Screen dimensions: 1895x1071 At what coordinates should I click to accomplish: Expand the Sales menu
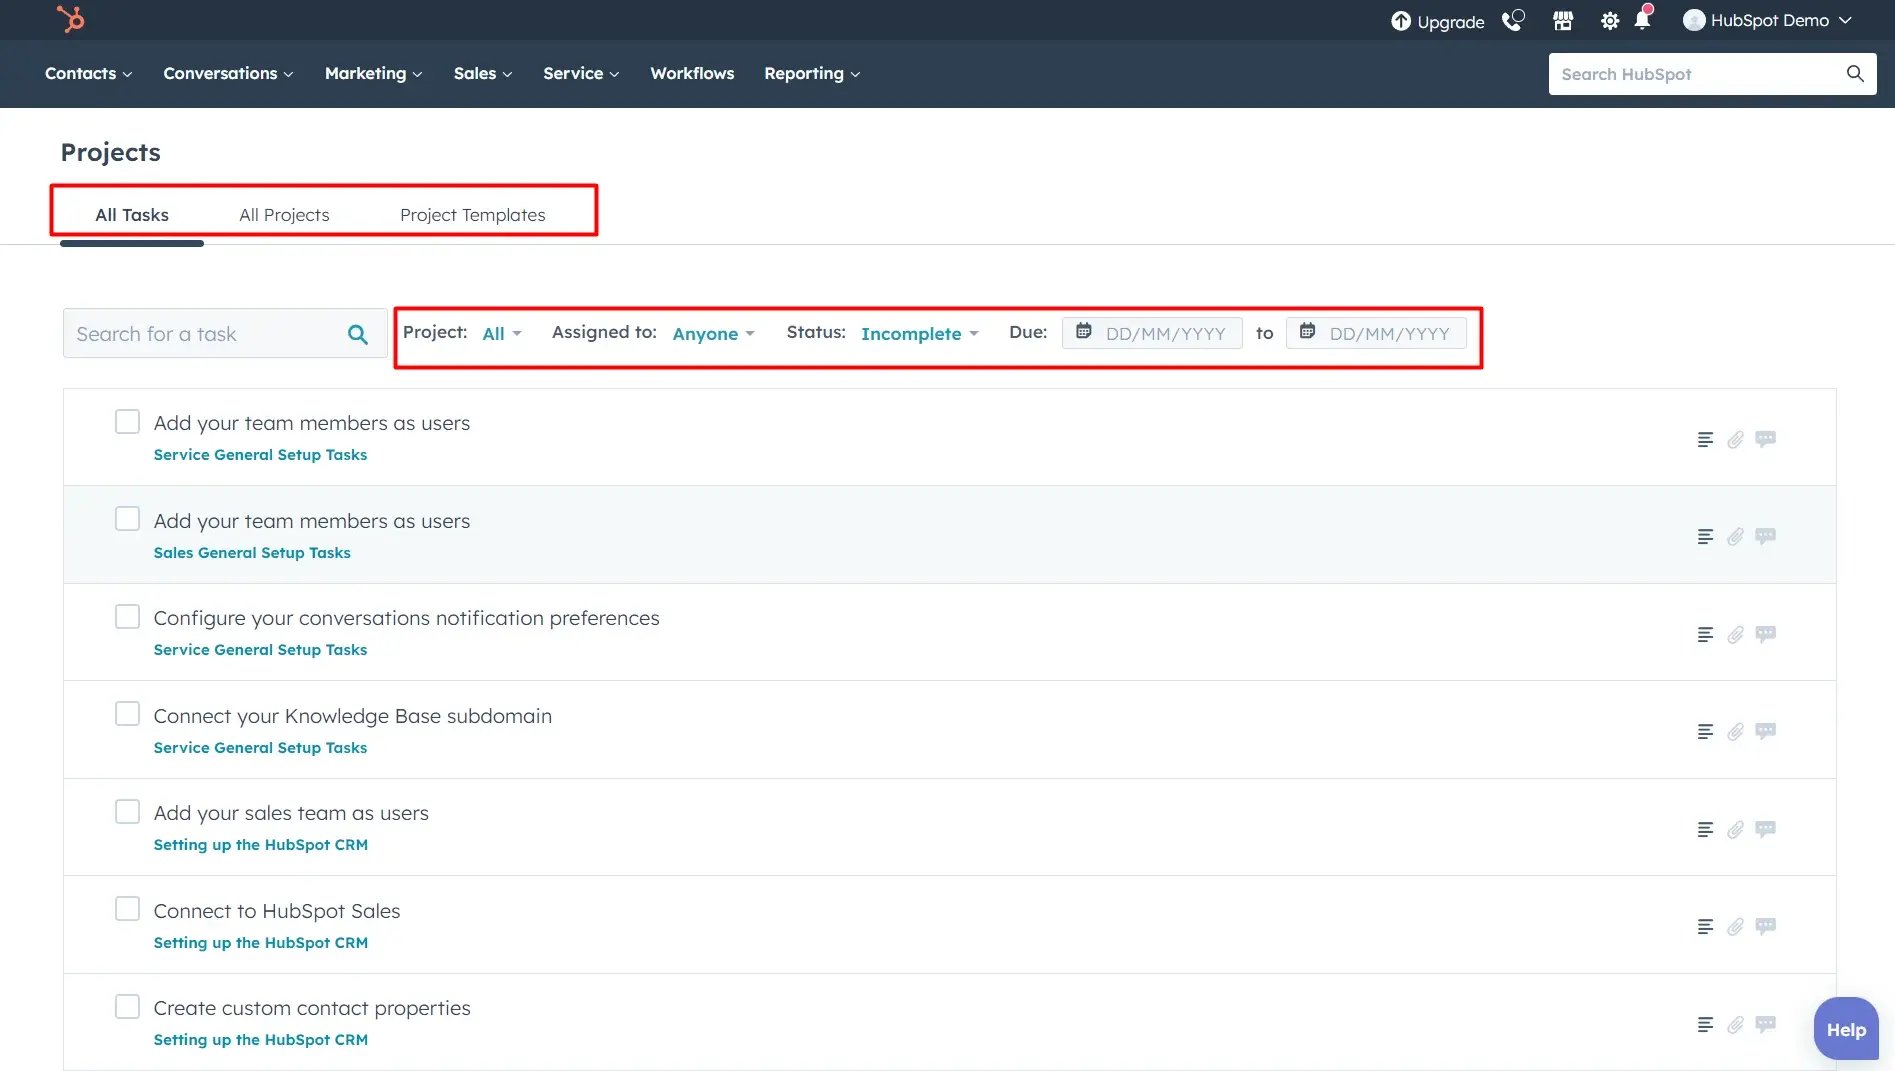click(x=483, y=73)
